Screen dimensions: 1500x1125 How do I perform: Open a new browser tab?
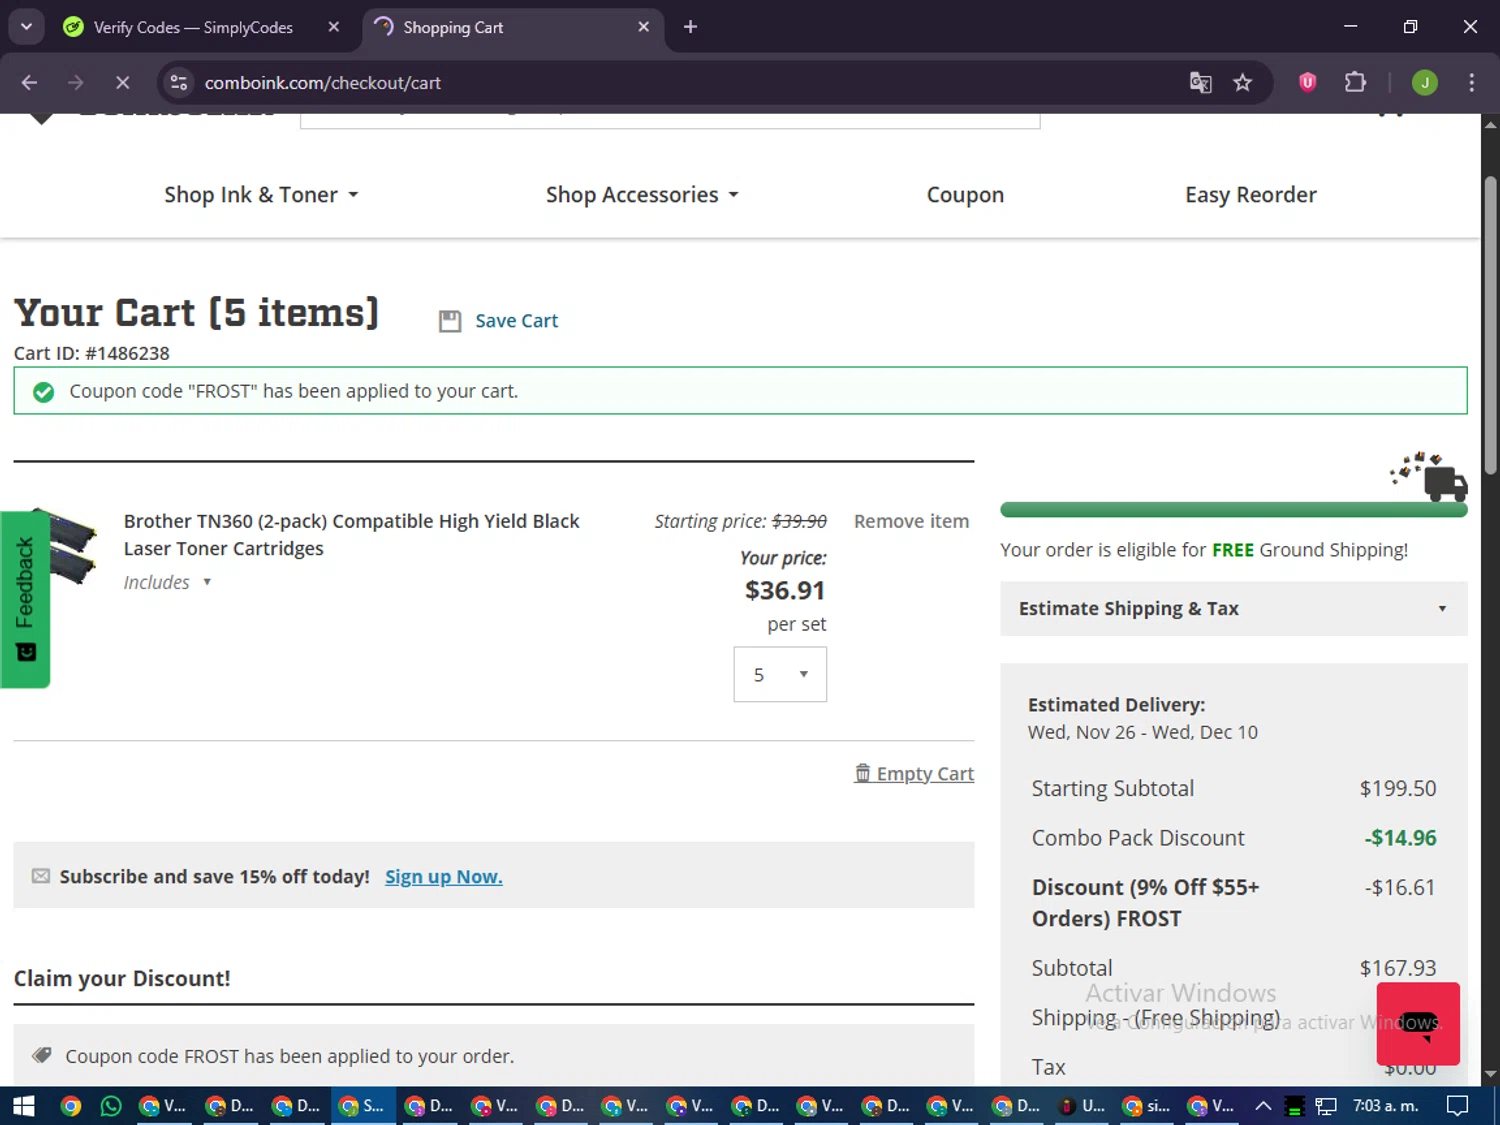pos(690,27)
